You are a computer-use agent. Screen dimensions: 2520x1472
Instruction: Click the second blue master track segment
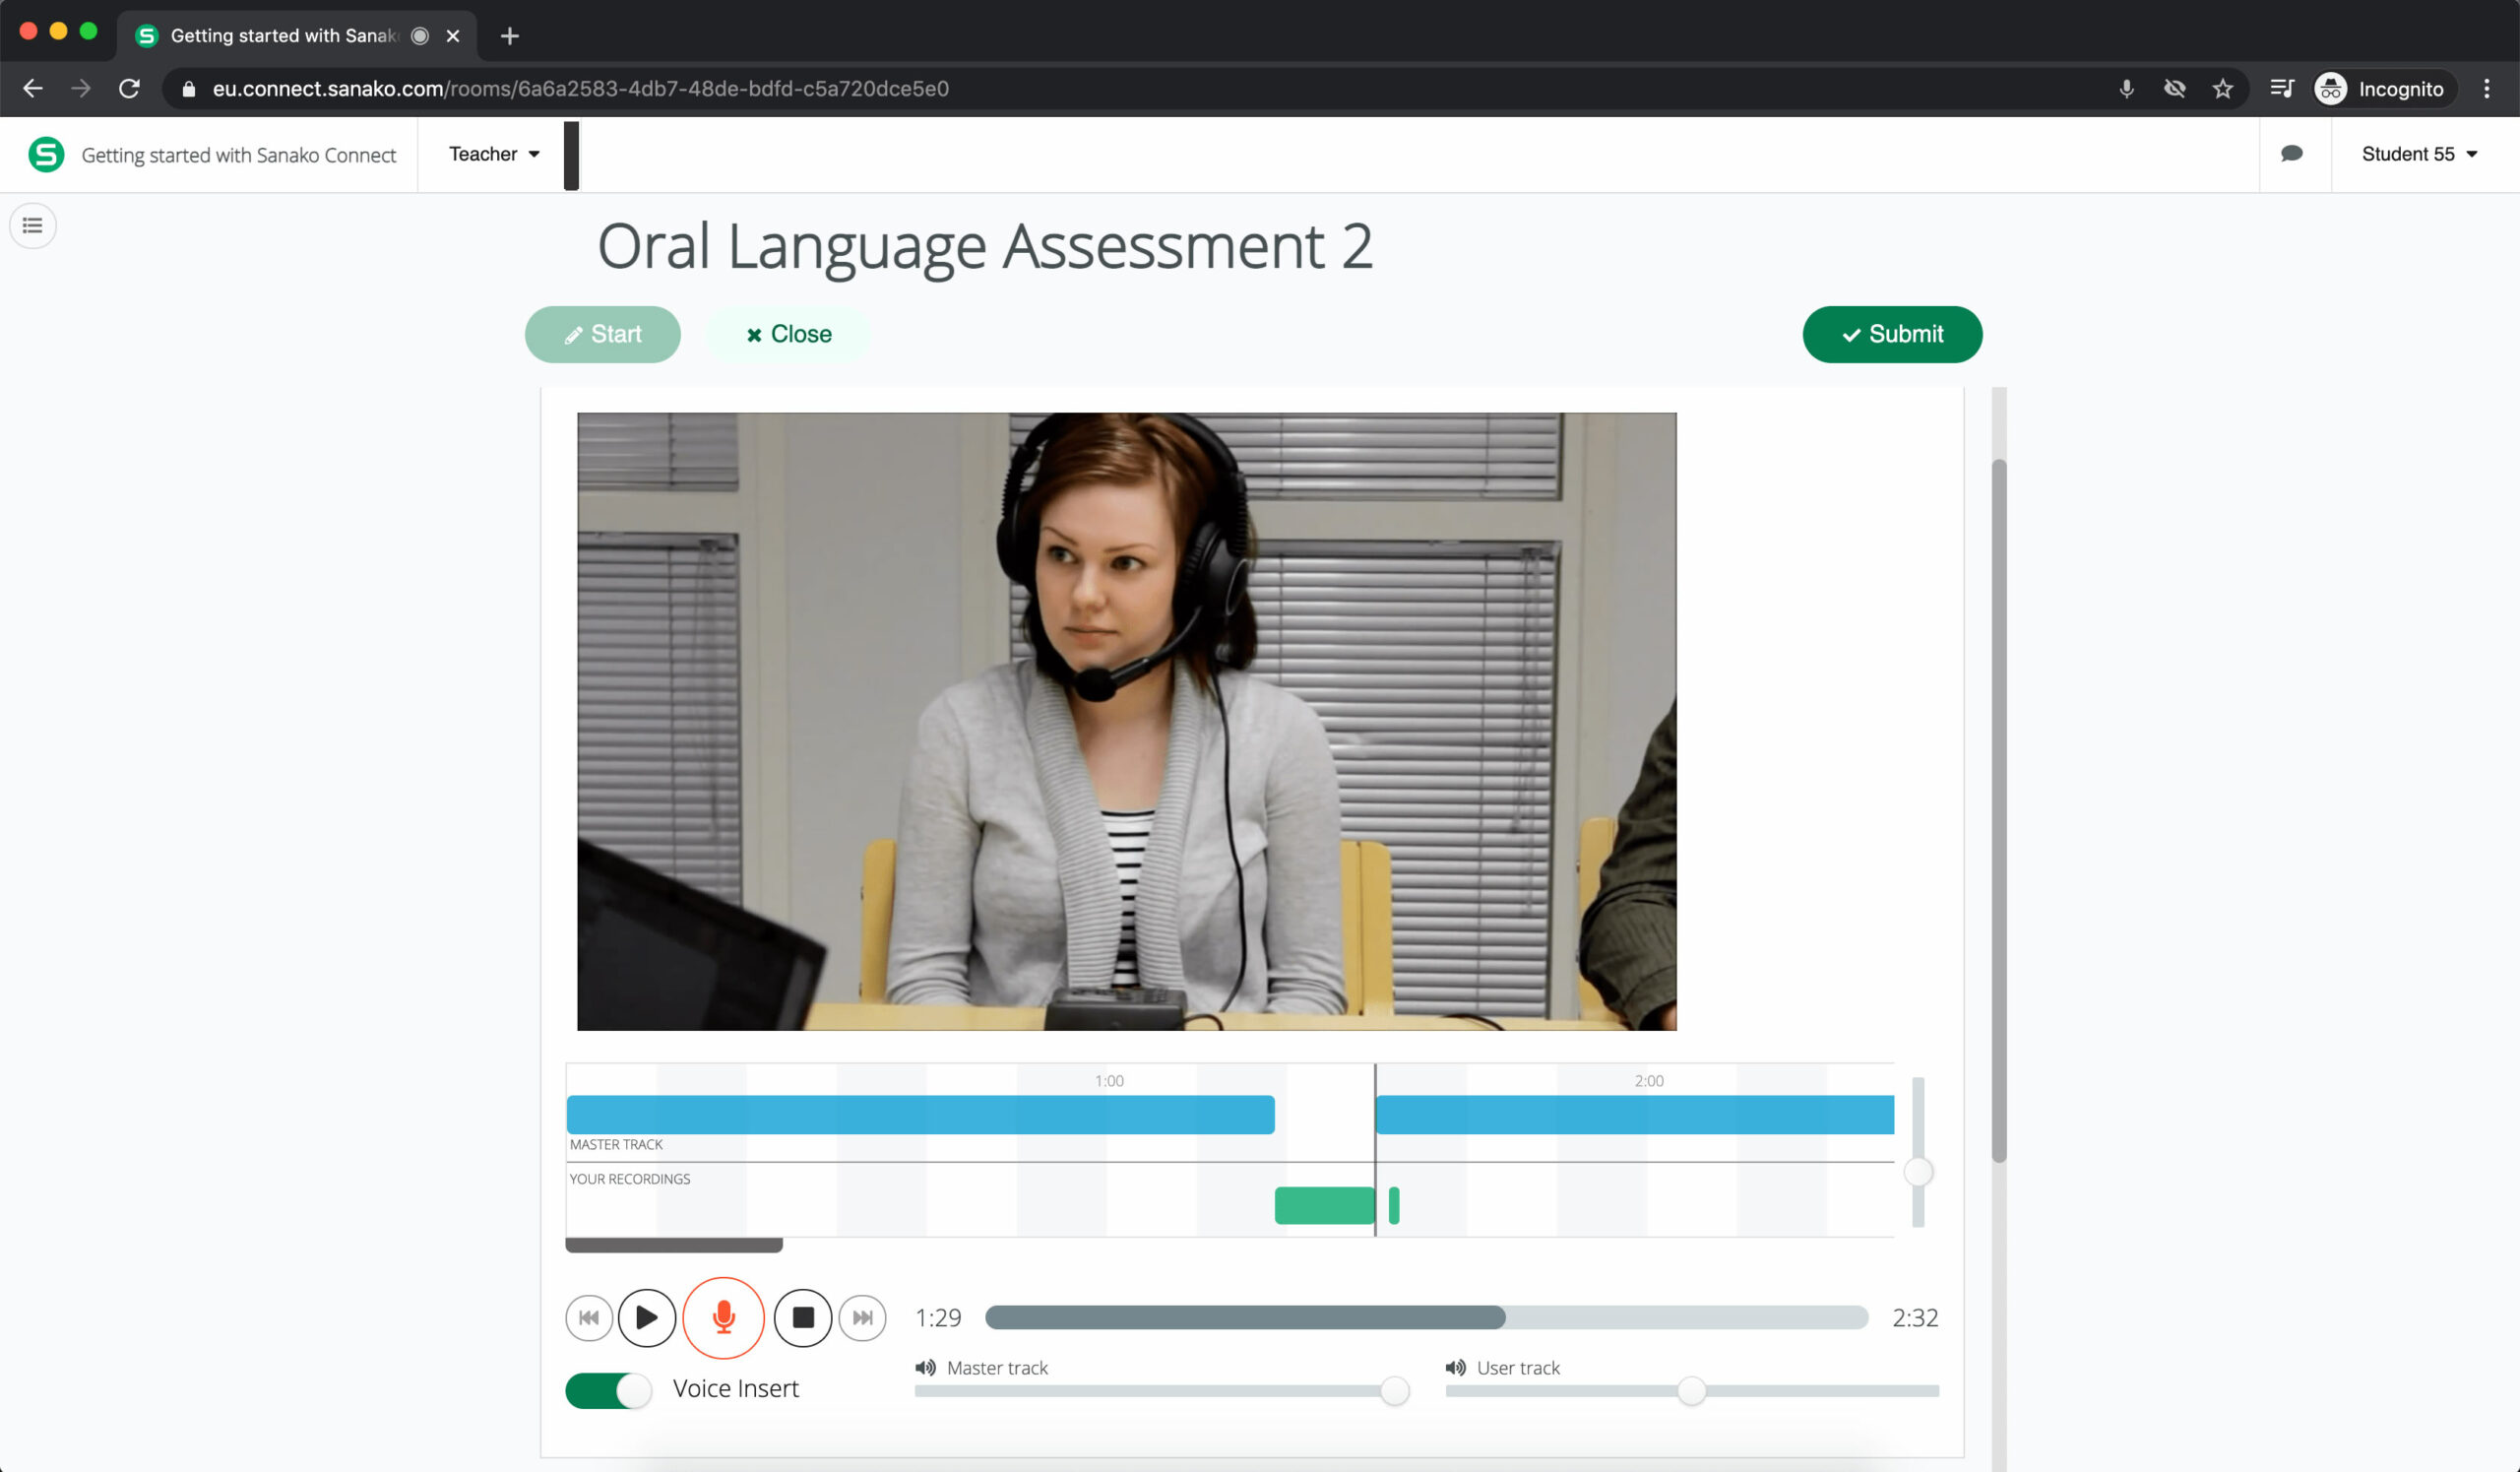[1635, 1114]
